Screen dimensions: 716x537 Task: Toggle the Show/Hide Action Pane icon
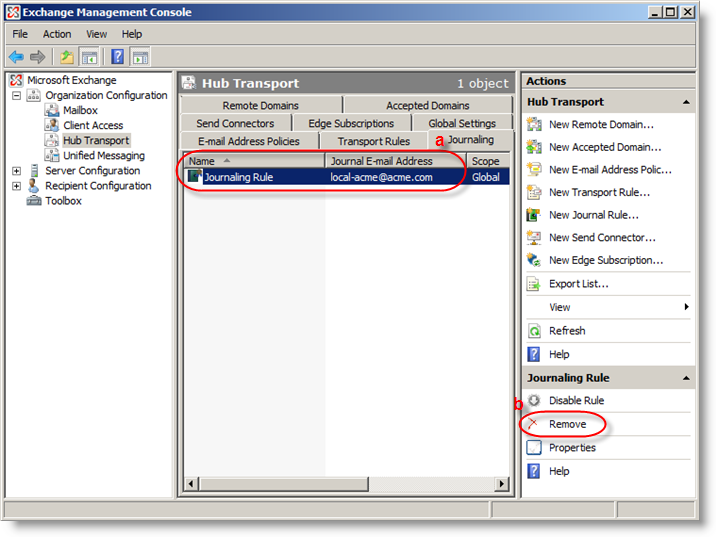pos(140,57)
